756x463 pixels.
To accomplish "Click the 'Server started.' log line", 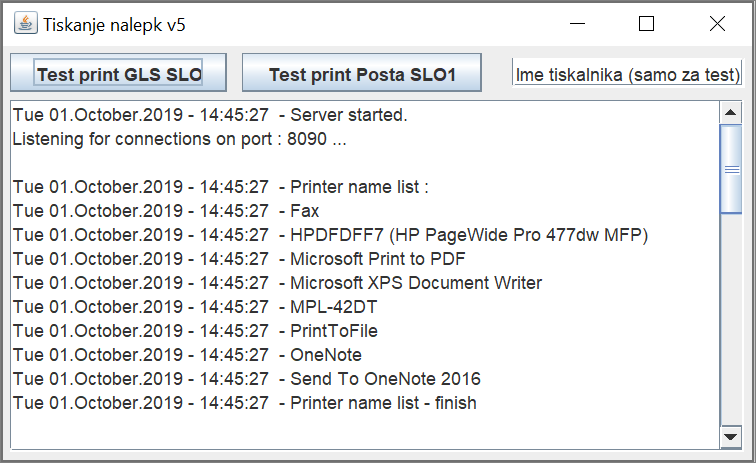I will [210, 115].
